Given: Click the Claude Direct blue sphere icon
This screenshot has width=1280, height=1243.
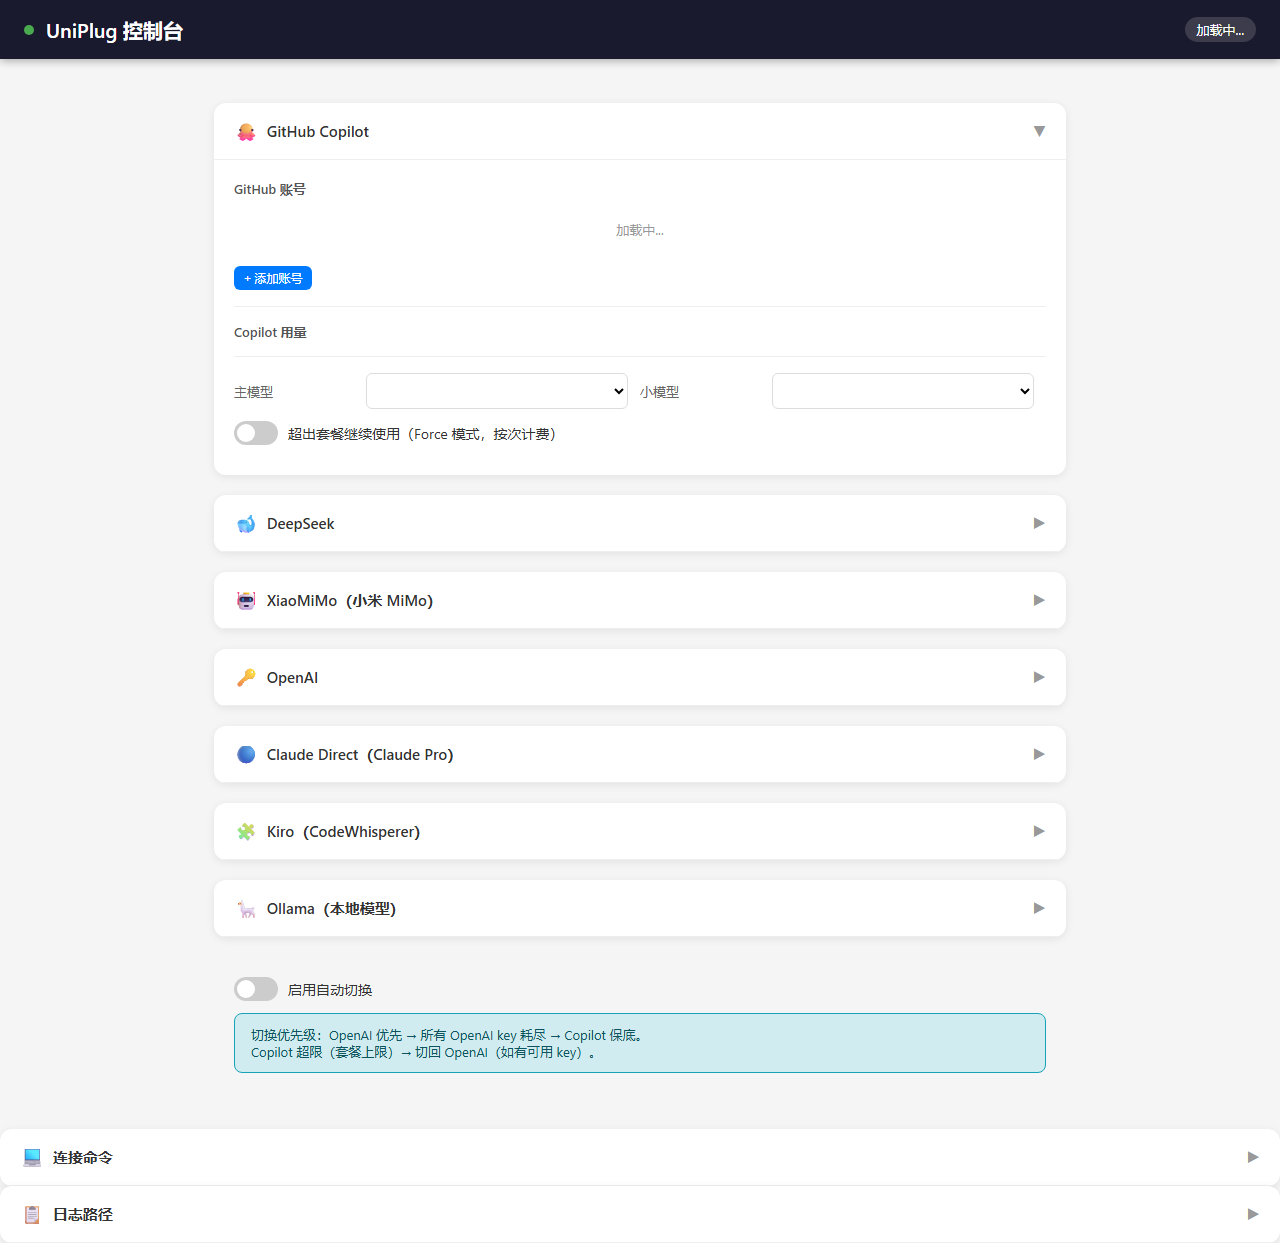Looking at the screenshot, I should 246,754.
